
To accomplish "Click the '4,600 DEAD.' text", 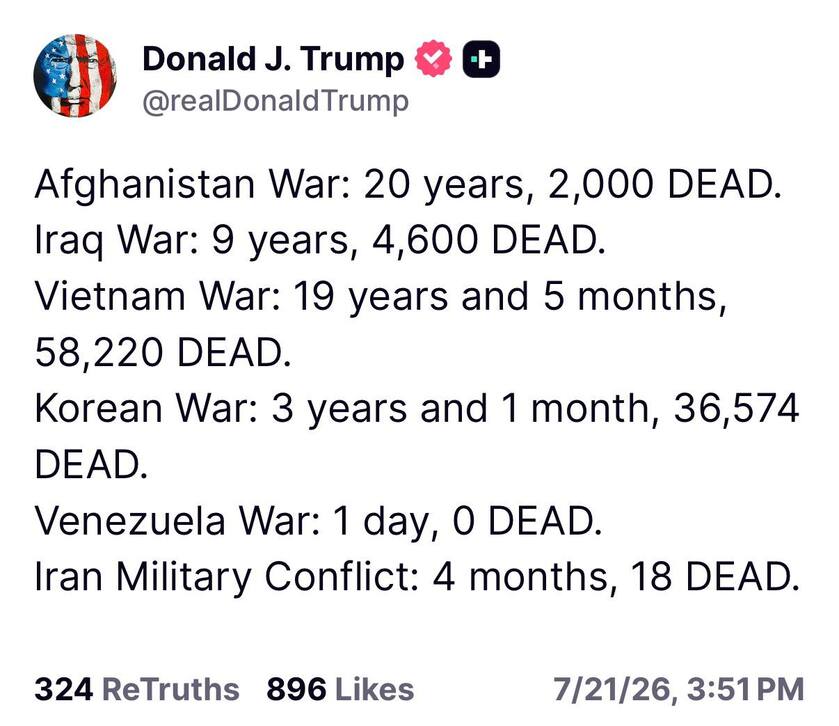I will pos(489,240).
